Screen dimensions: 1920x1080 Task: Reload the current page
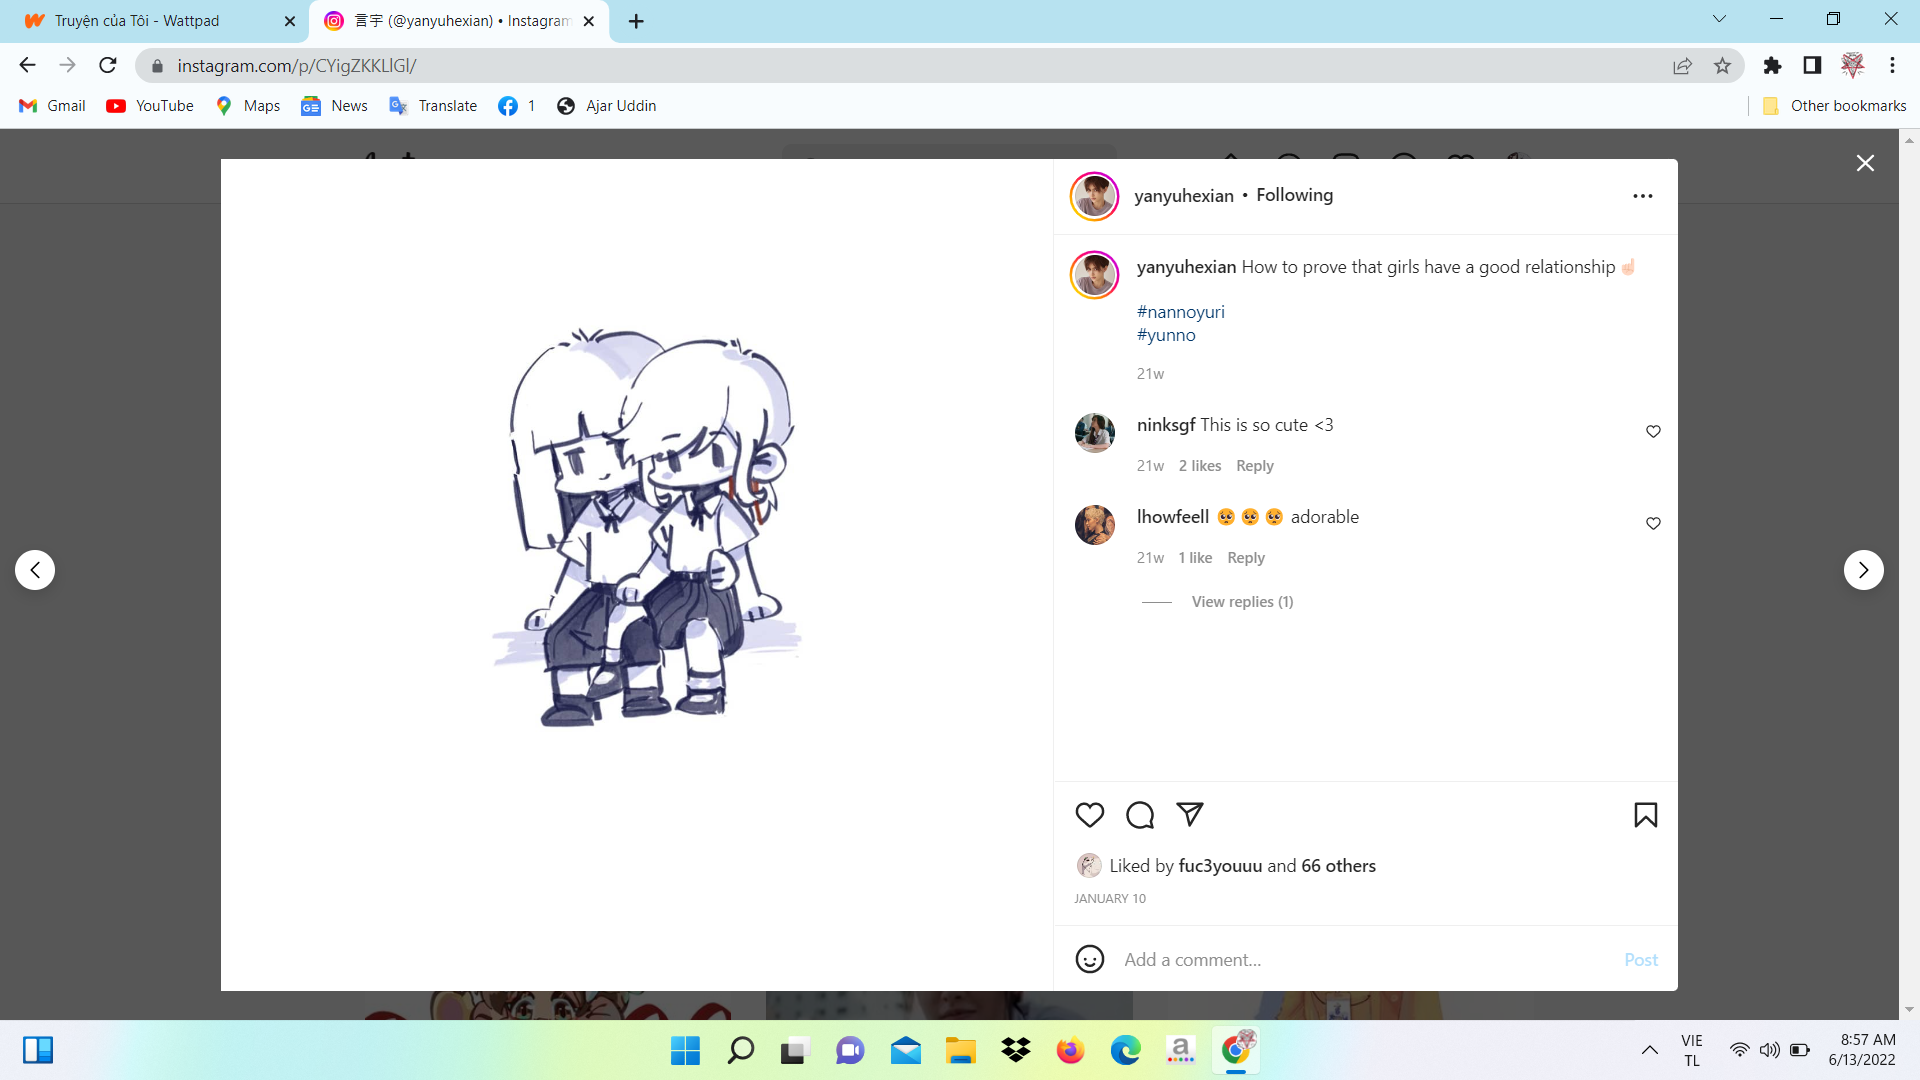point(107,65)
